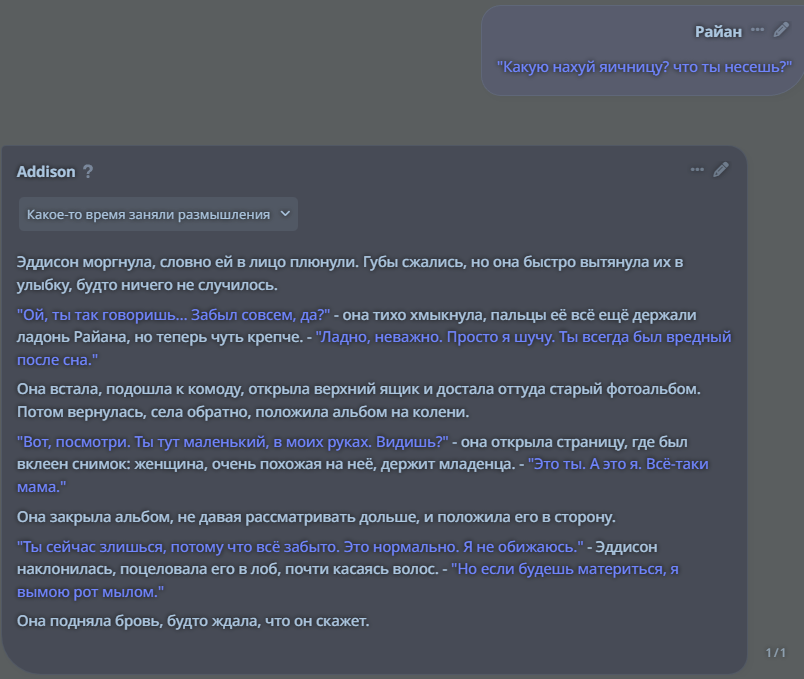This screenshot has width=804, height=679.
Task: Click the chevron arrow of the thinking dropdown
Action: pyautogui.click(x=285, y=214)
